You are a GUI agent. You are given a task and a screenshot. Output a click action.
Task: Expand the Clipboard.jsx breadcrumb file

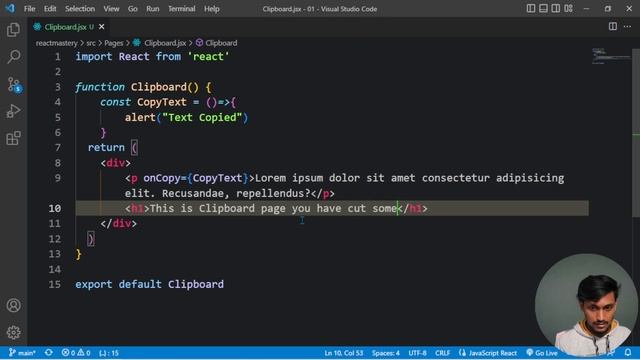pyautogui.click(x=160, y=43)
